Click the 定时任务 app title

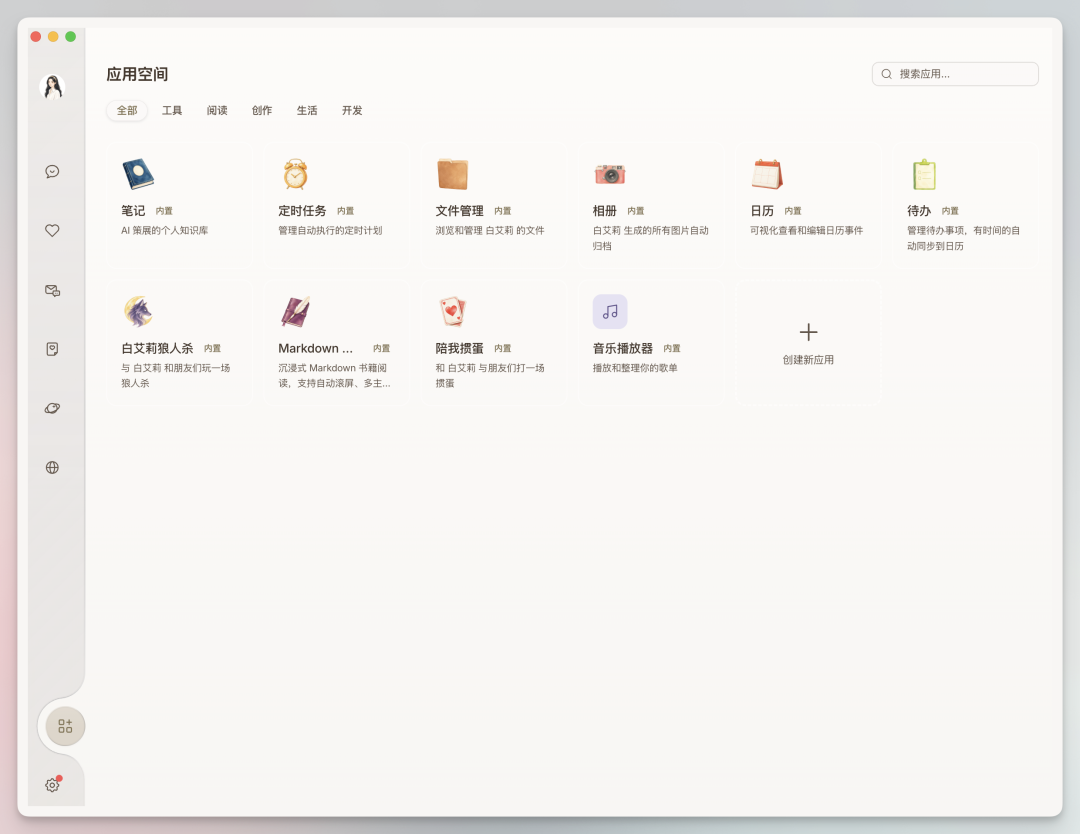pyautogui.click(x=302, y=211)
